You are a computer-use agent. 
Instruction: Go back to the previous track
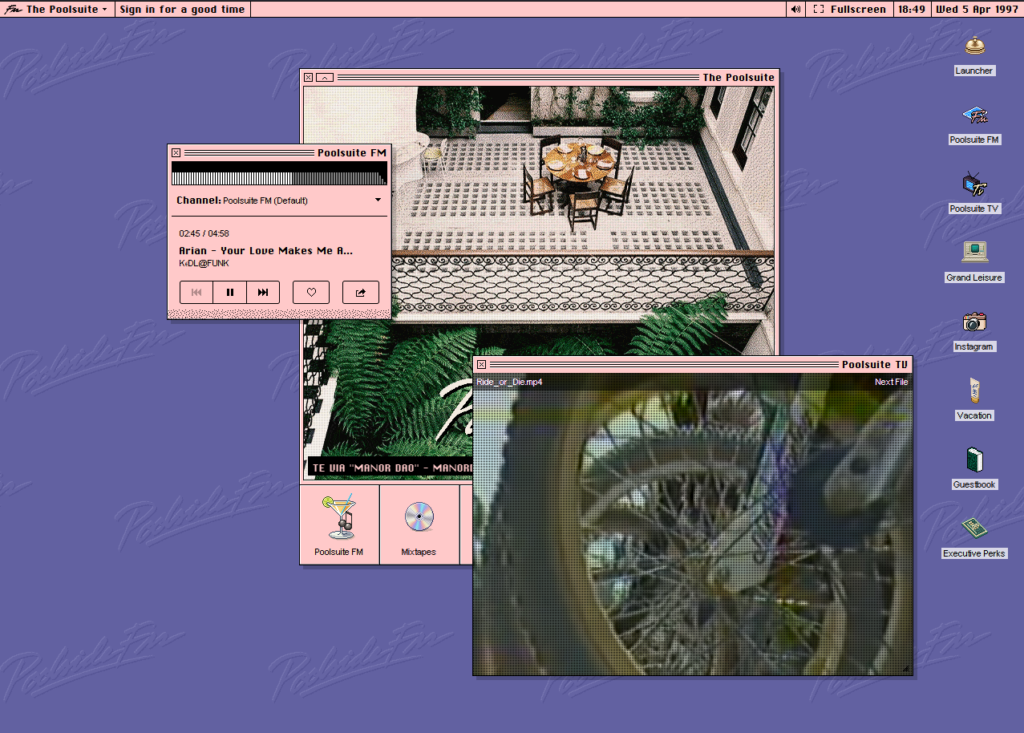click(196, 293)
